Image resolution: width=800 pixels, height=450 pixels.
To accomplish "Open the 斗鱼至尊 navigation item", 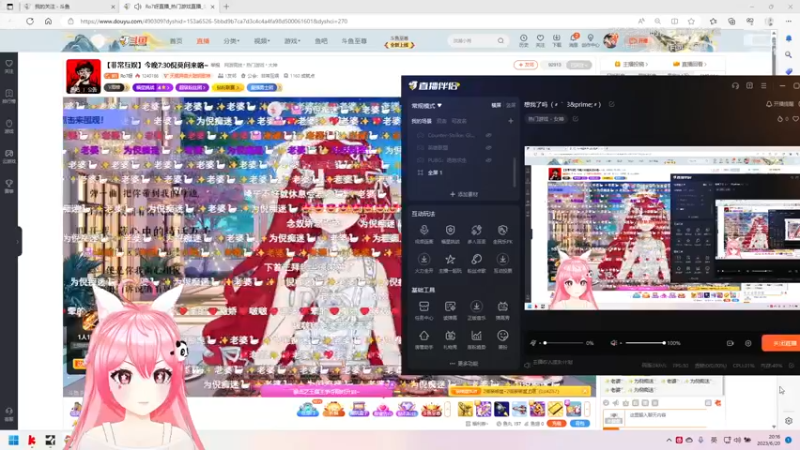I will coord(354,41).
